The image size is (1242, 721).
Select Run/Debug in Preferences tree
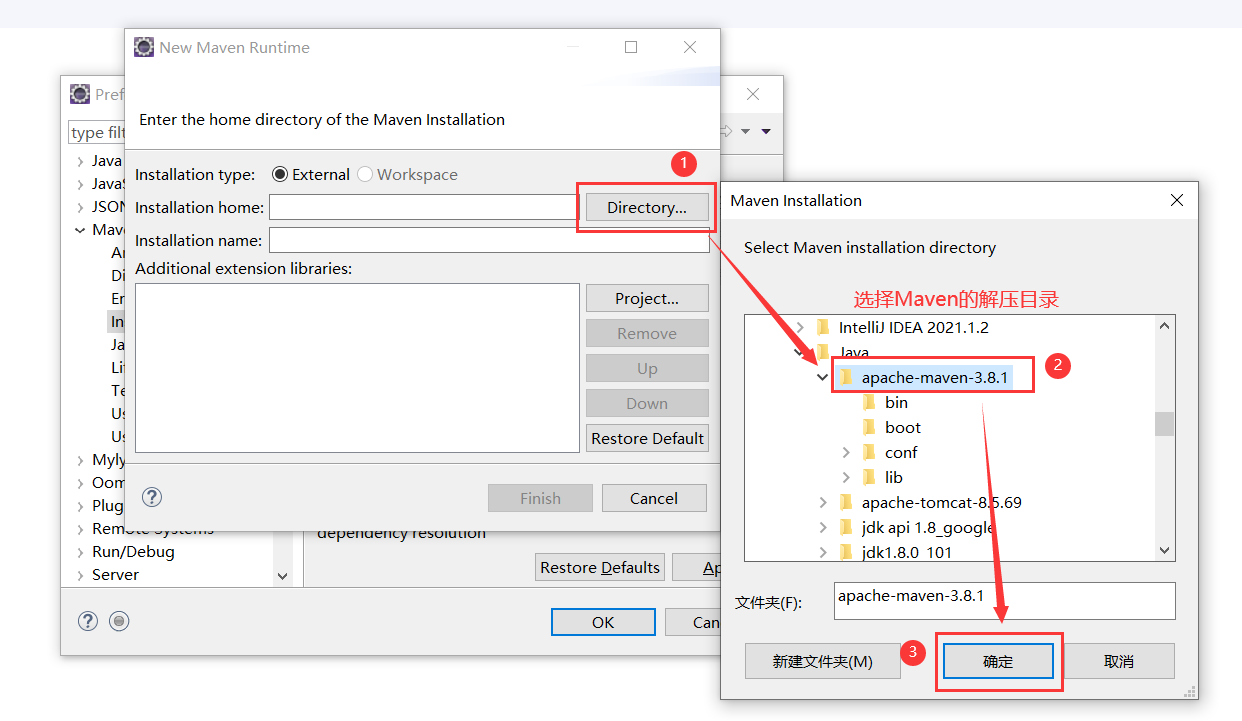tap(133, 552)
